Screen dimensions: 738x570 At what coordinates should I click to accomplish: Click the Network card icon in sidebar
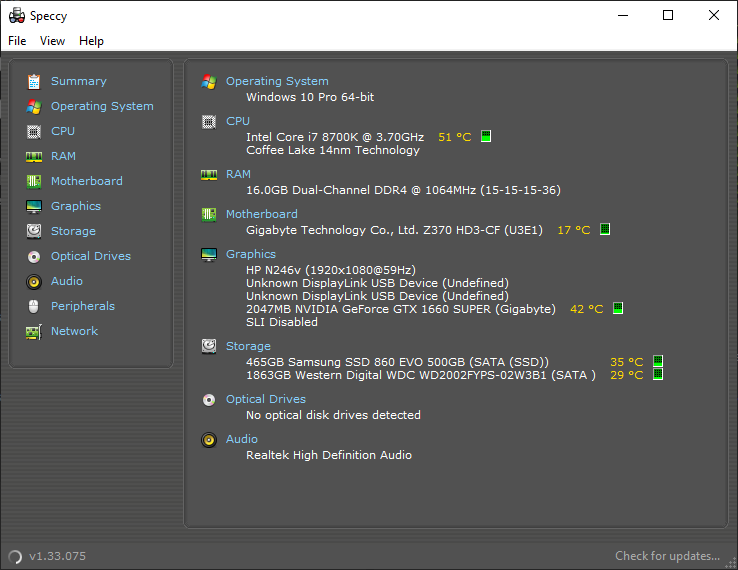coord(34,332)
